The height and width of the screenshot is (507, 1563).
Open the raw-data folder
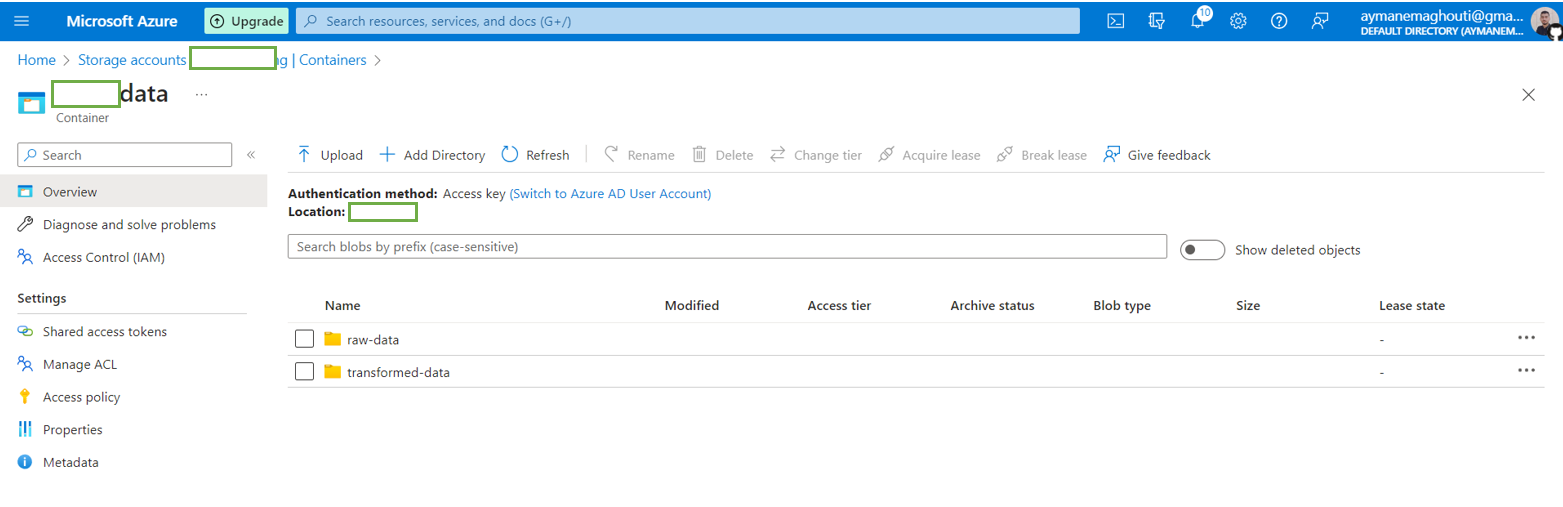coord(373,340)
